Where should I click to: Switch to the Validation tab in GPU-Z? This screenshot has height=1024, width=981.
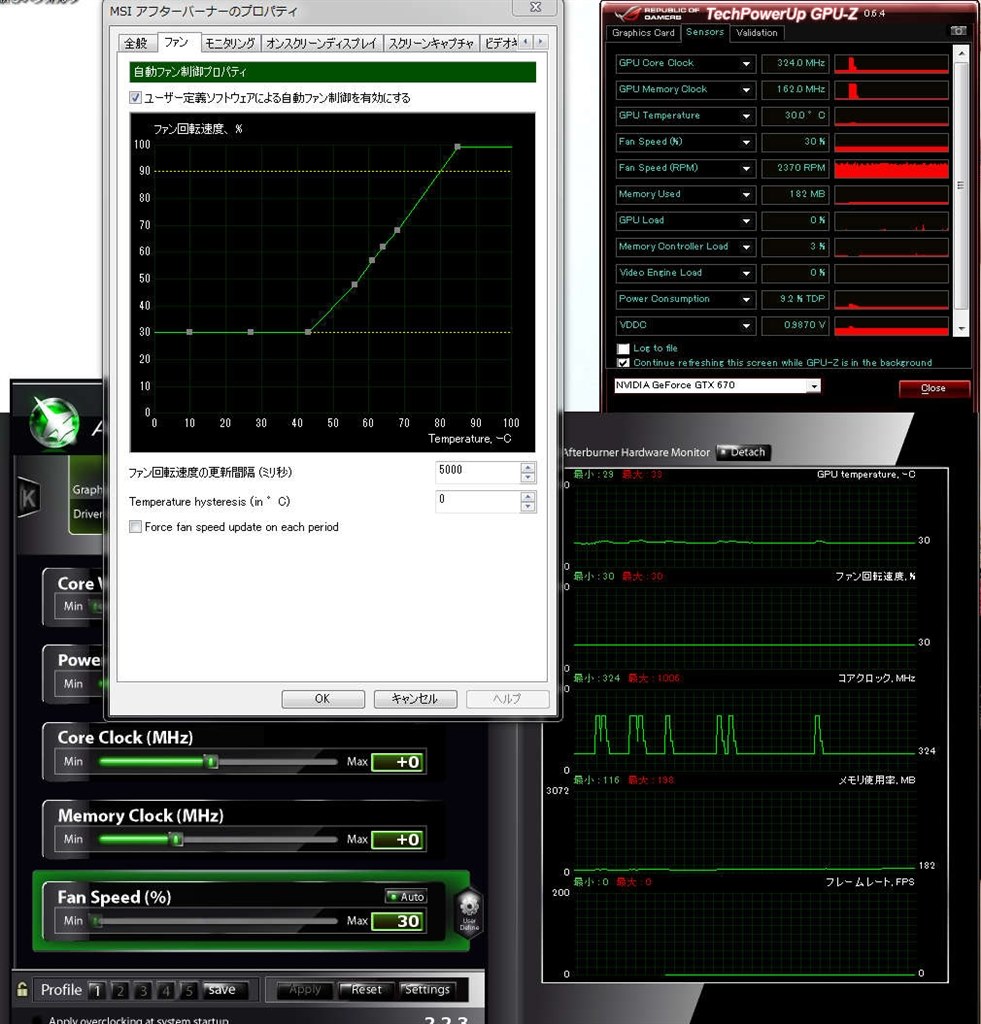point(756,33)
